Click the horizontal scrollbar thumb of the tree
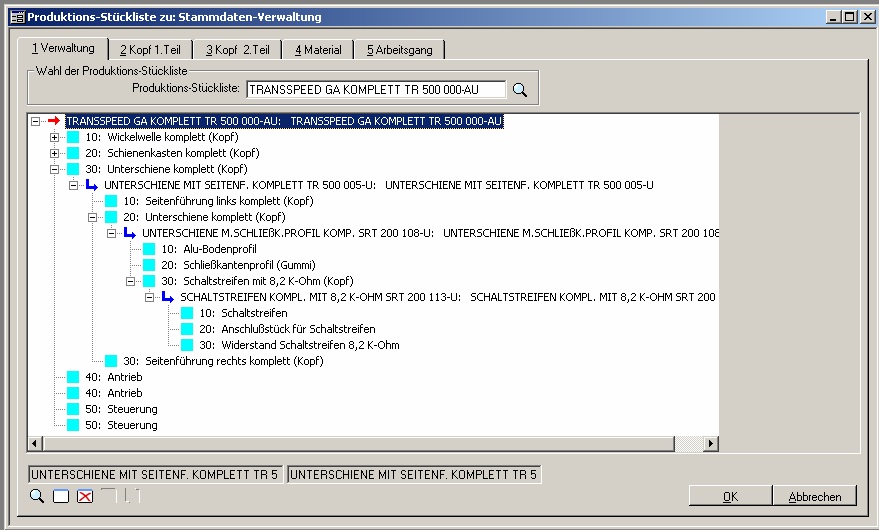The image size is (879, 530). click(358, 444)
